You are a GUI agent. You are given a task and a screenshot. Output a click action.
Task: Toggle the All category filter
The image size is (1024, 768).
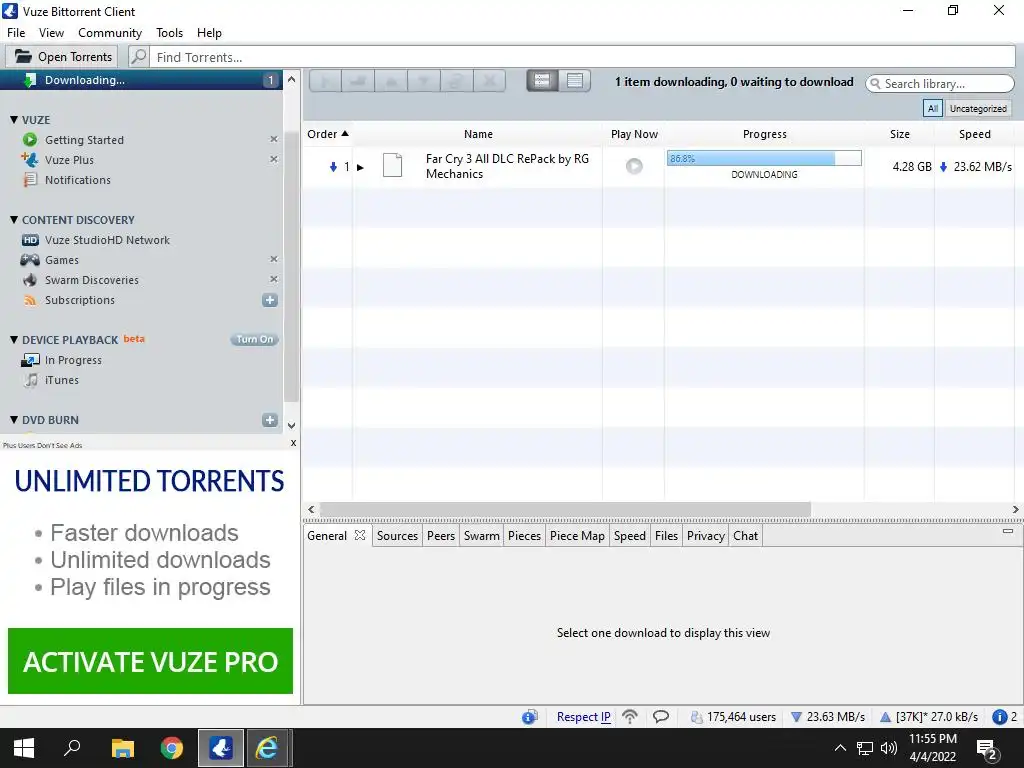[933, 108]
